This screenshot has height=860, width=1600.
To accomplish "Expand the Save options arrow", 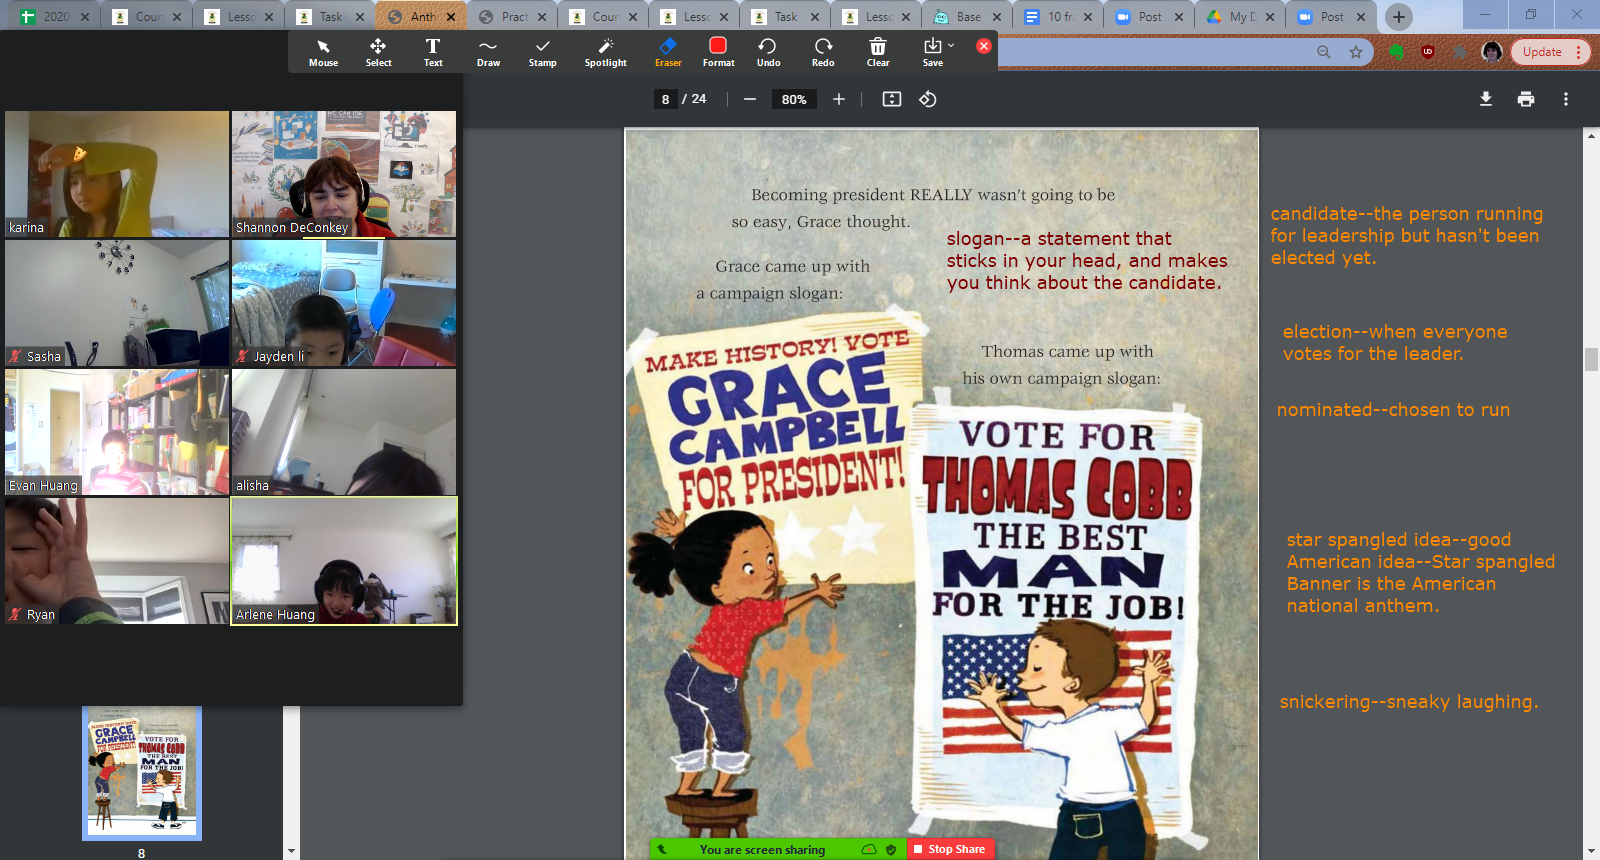I will 951,46.
